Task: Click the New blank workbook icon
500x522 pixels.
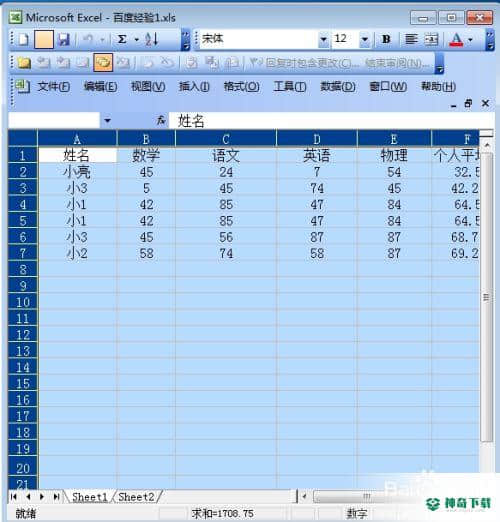Action: pyautogui.click(x=24, y=39)
